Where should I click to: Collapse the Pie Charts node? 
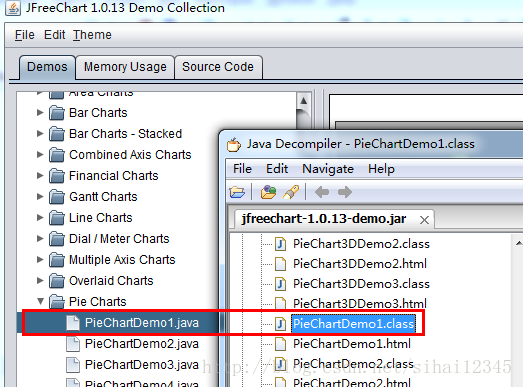click(x=40, y=302)
